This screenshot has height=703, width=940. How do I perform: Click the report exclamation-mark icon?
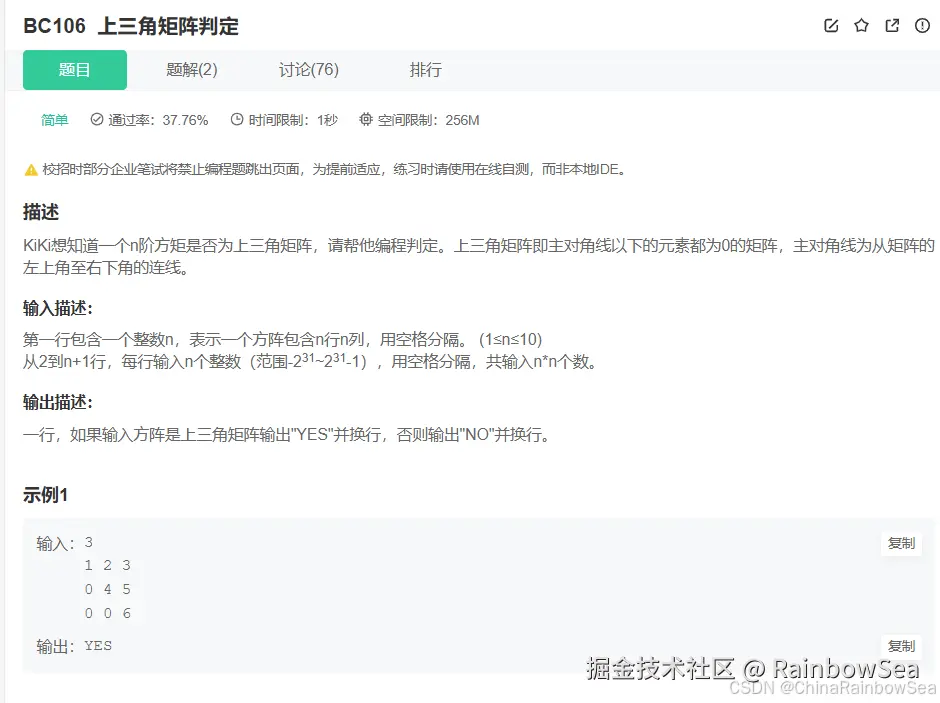[x=921, y=27]
